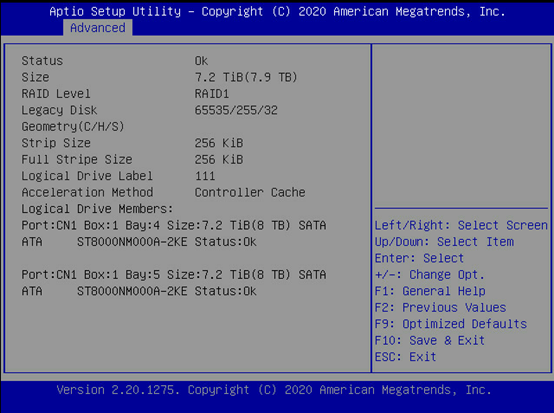Select the Strip Size 256 KiB row
This screenshot has width=554, height=413.
pyautogui.click(x=132, y=143)
